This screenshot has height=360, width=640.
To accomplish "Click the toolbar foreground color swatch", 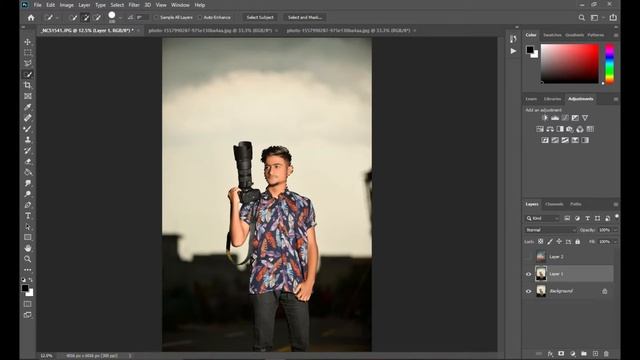I will coord(25,288).
